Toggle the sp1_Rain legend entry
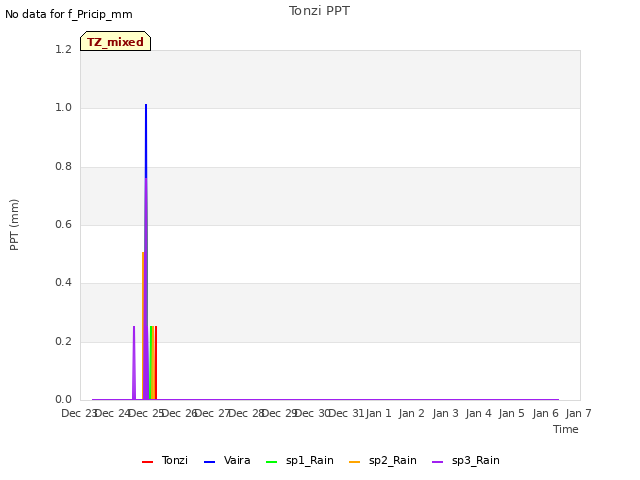 pyautogui.click(x=299, y=460)
